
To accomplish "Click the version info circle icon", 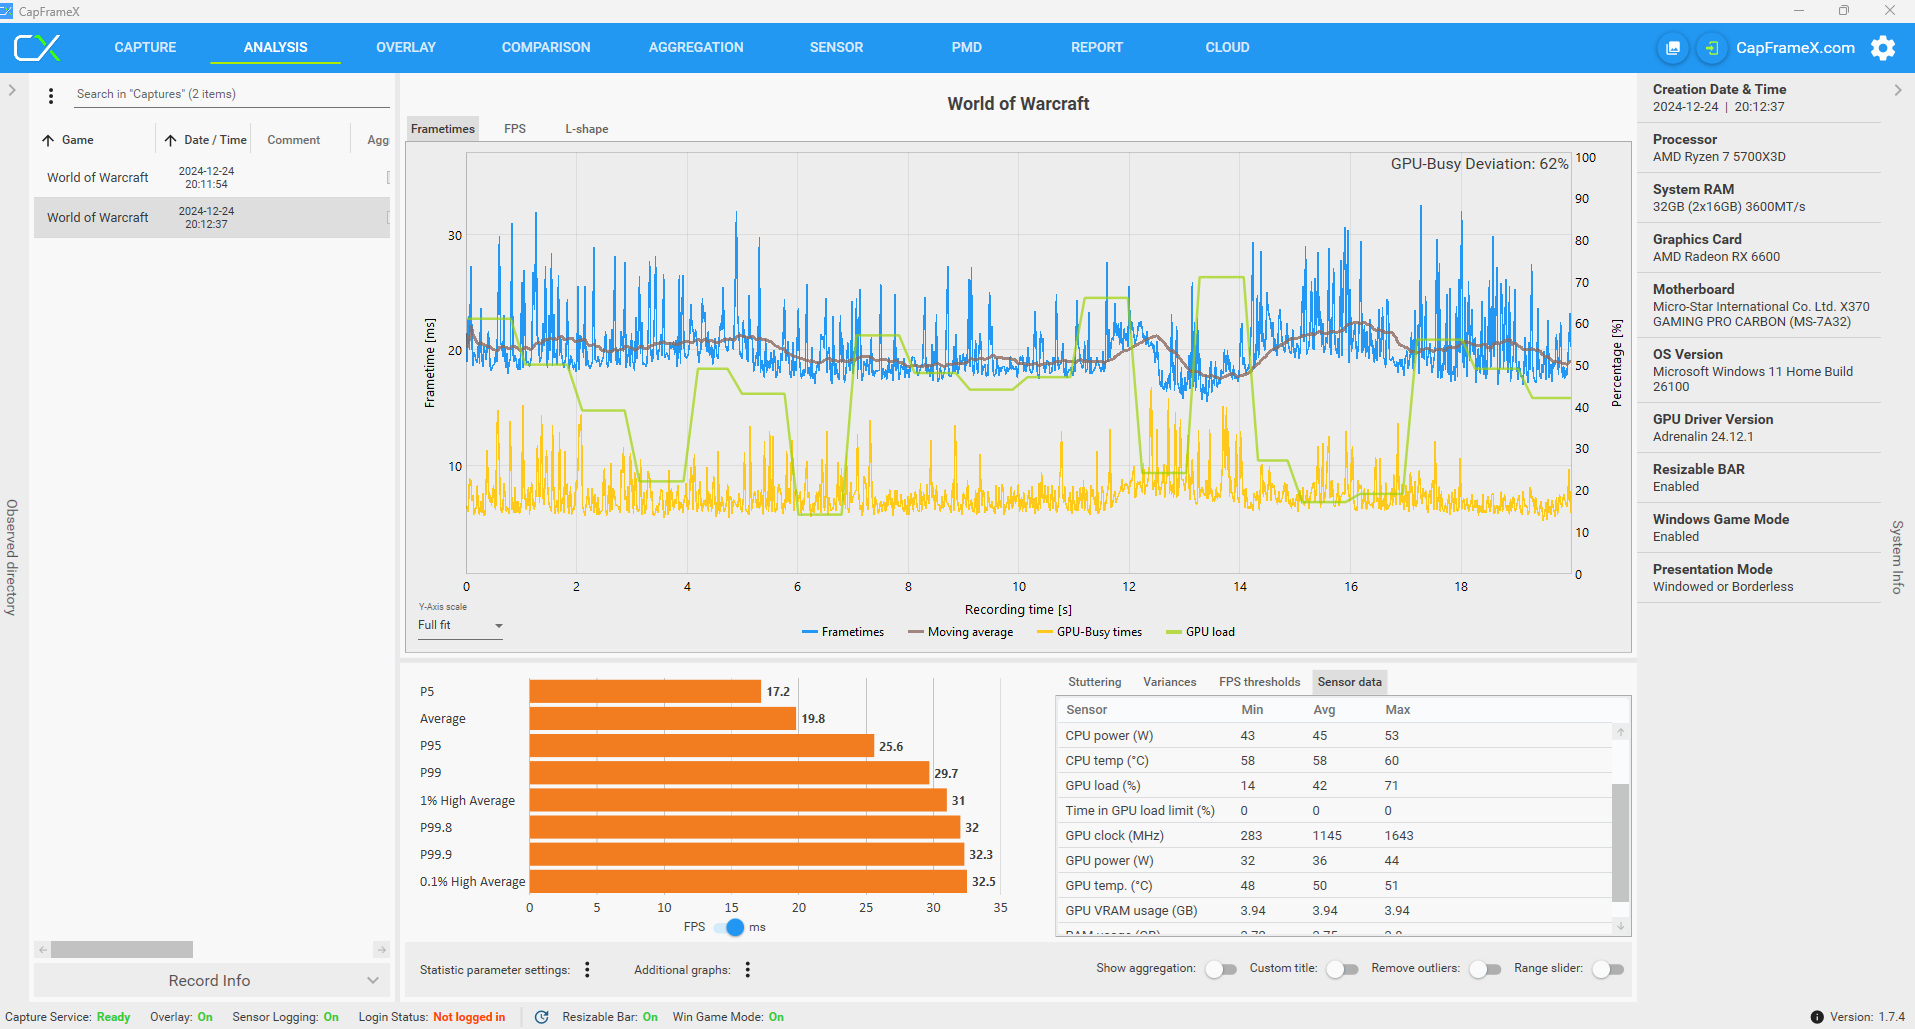I will 1817,1017.
